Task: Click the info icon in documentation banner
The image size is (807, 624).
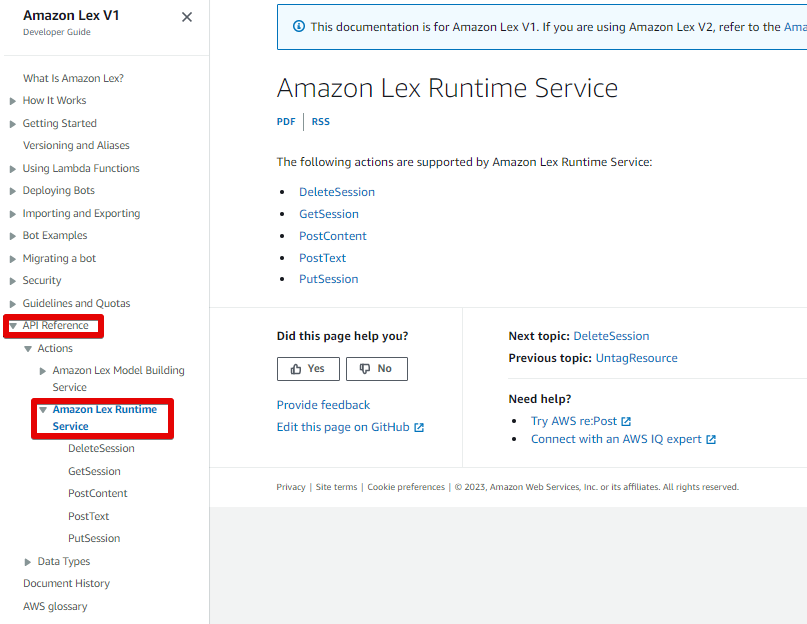Action: [298, 27]
